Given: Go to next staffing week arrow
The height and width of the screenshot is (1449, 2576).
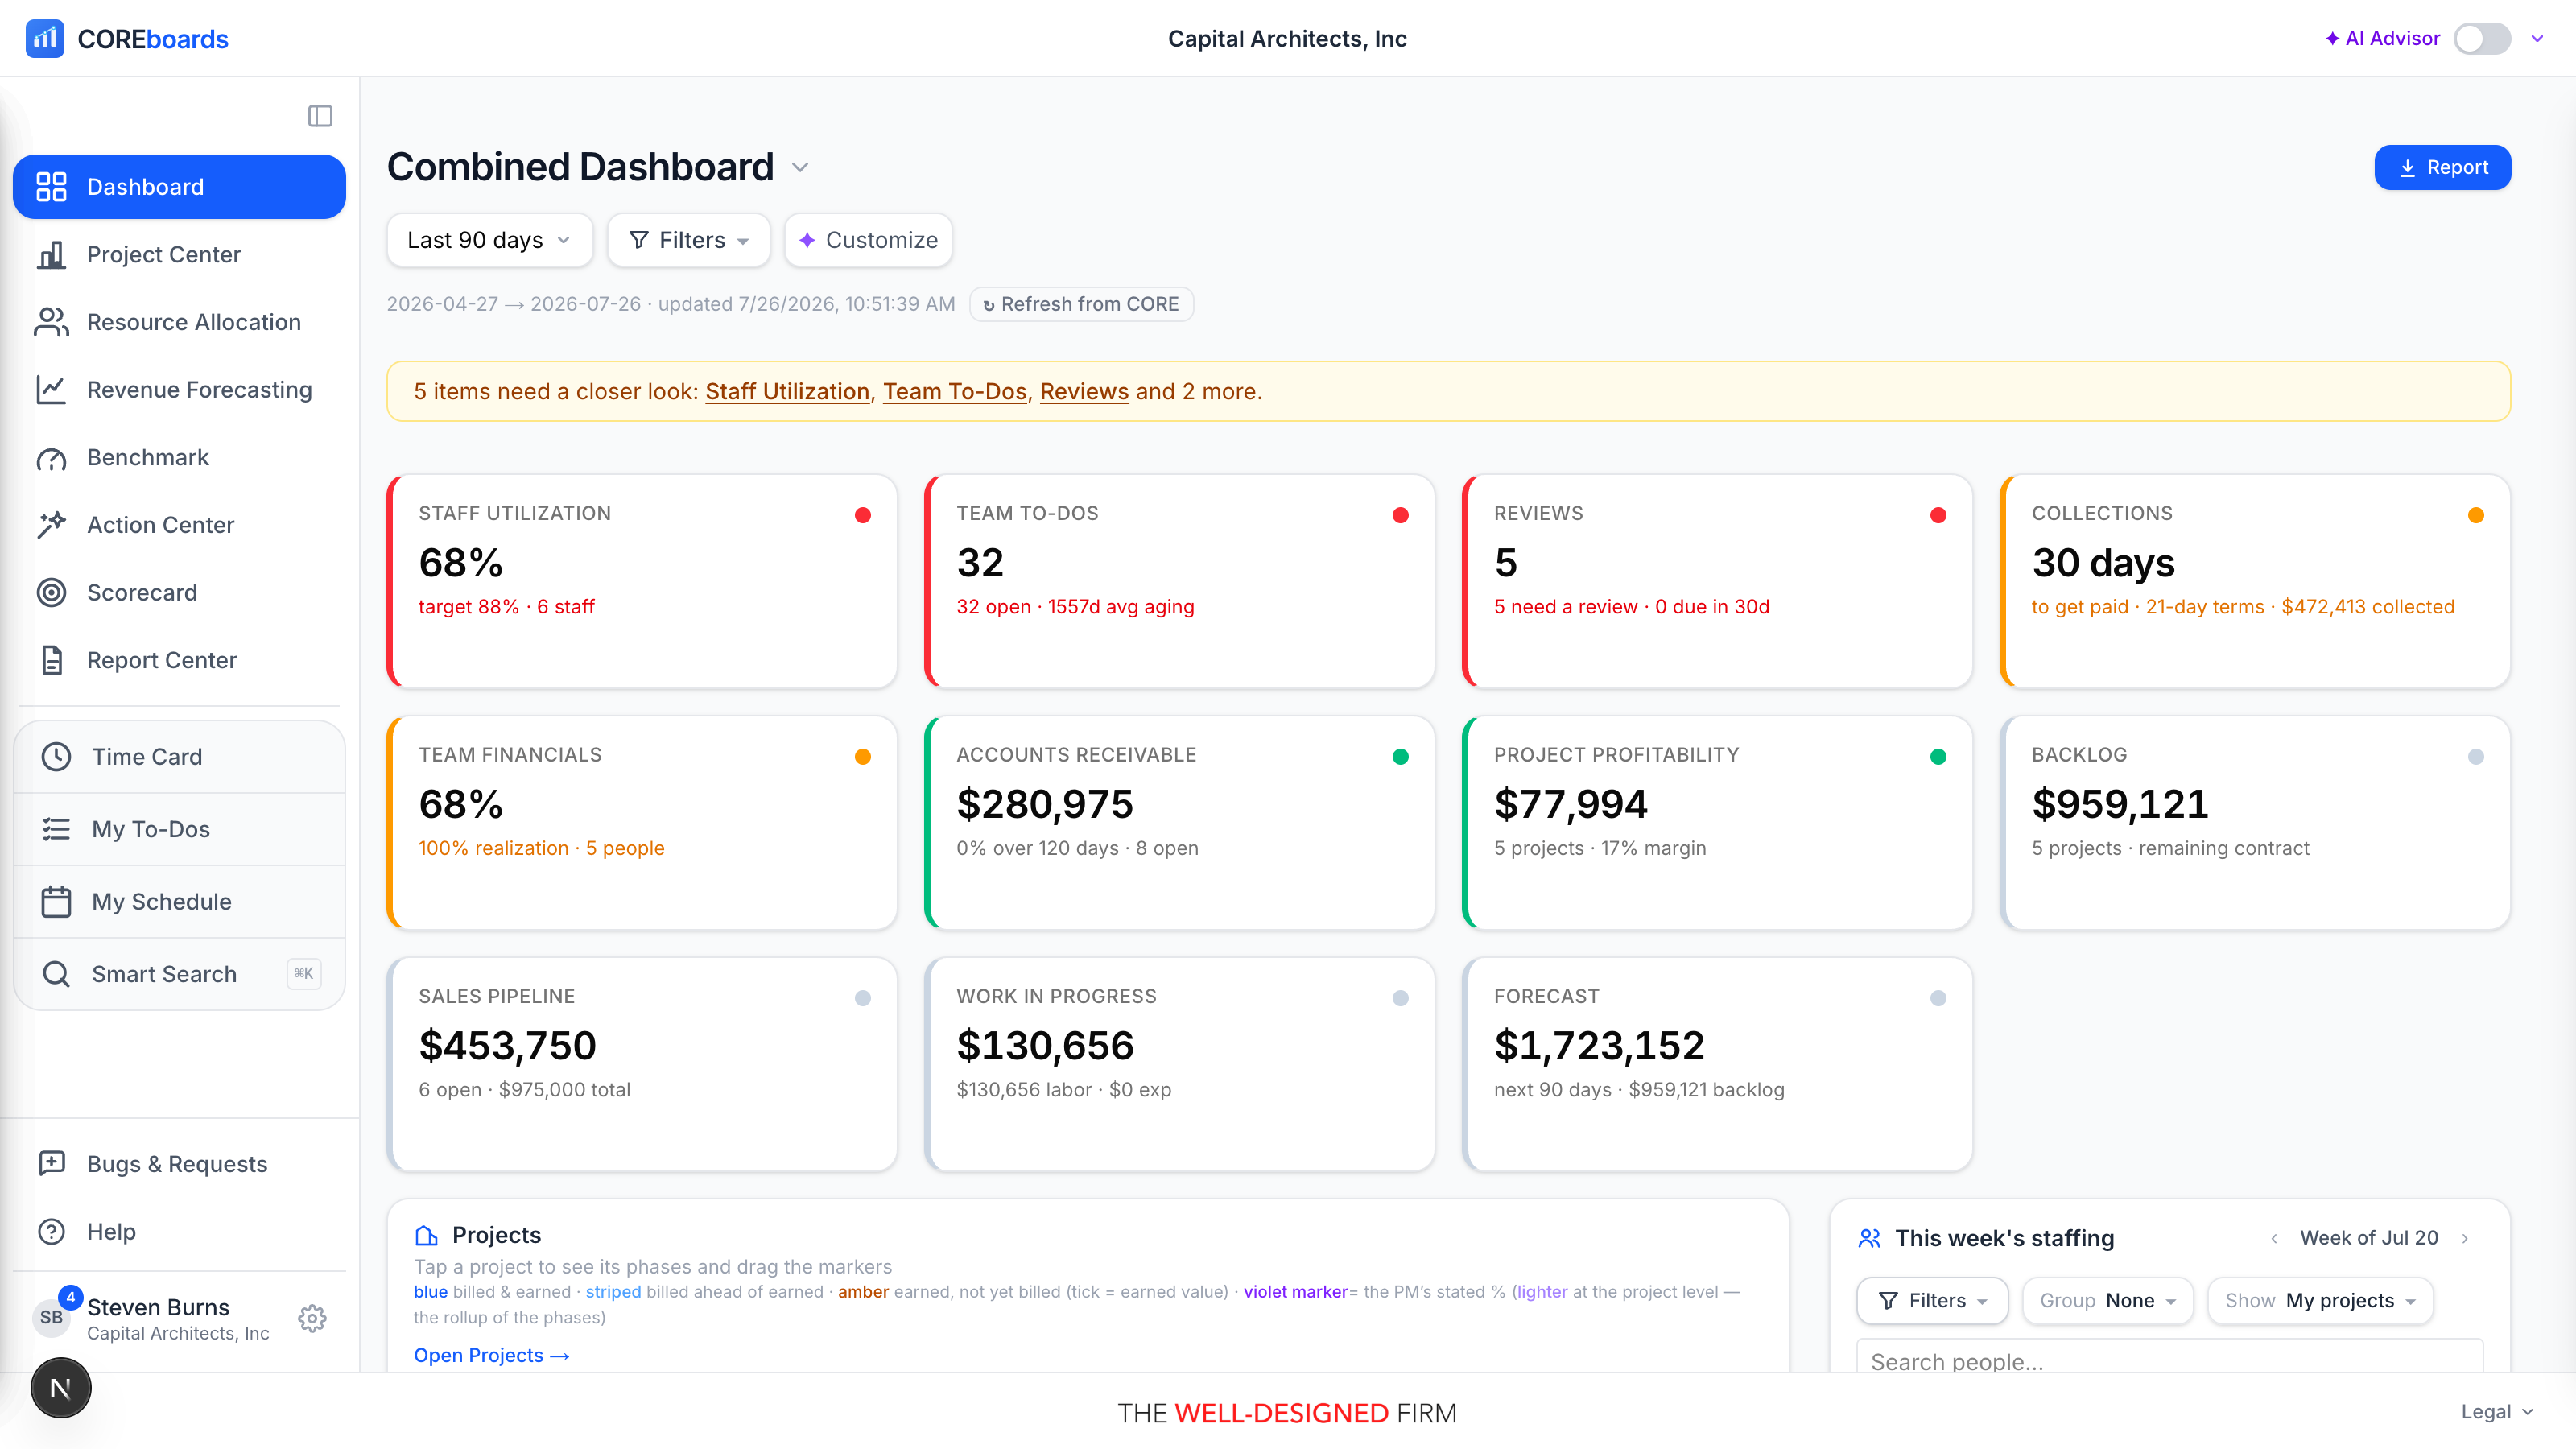Looking at the screenshot, I should pyautogui.click(x=2465, y=1238).
